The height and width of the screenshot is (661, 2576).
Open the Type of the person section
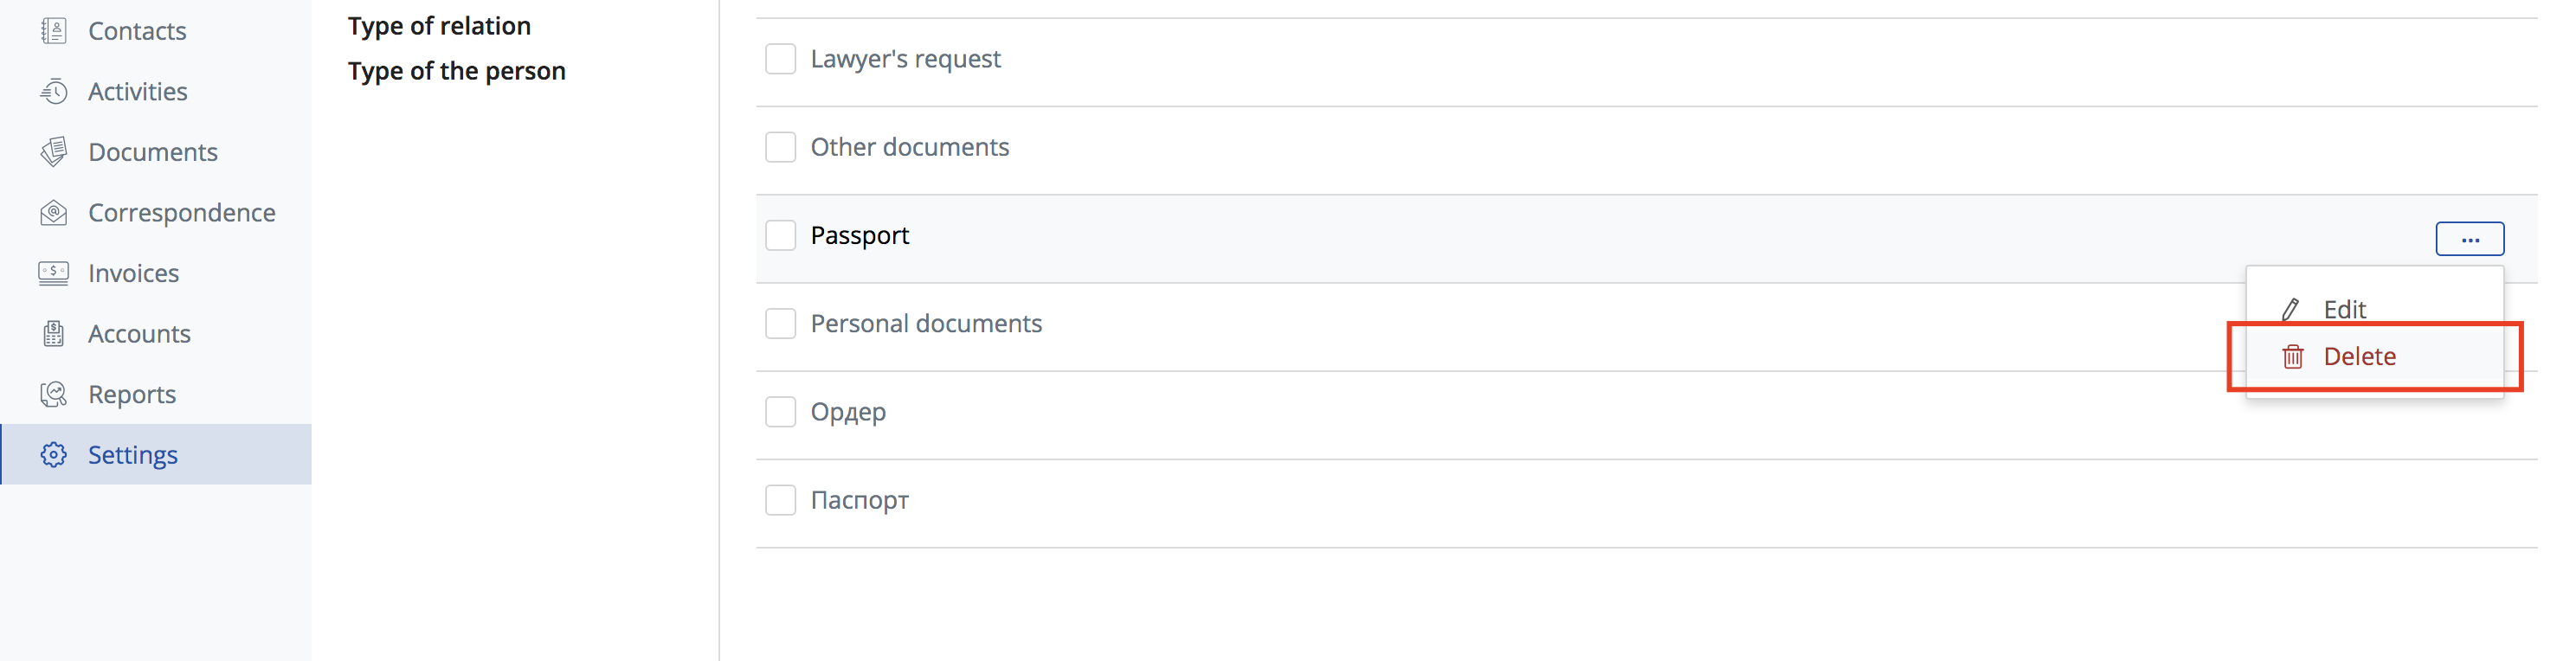click(457, 71)
